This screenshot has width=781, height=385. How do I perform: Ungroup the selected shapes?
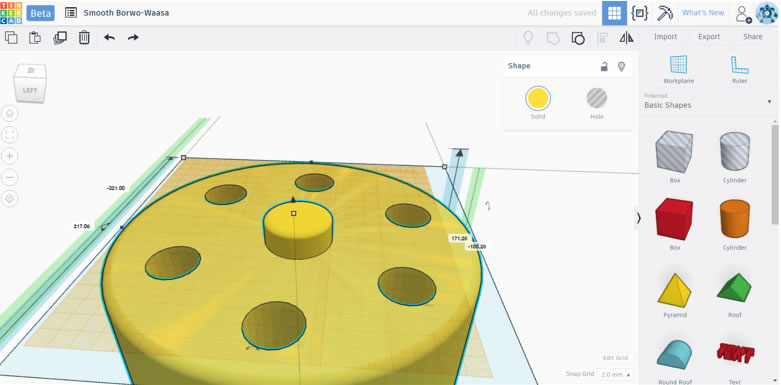tap(578, 38)
